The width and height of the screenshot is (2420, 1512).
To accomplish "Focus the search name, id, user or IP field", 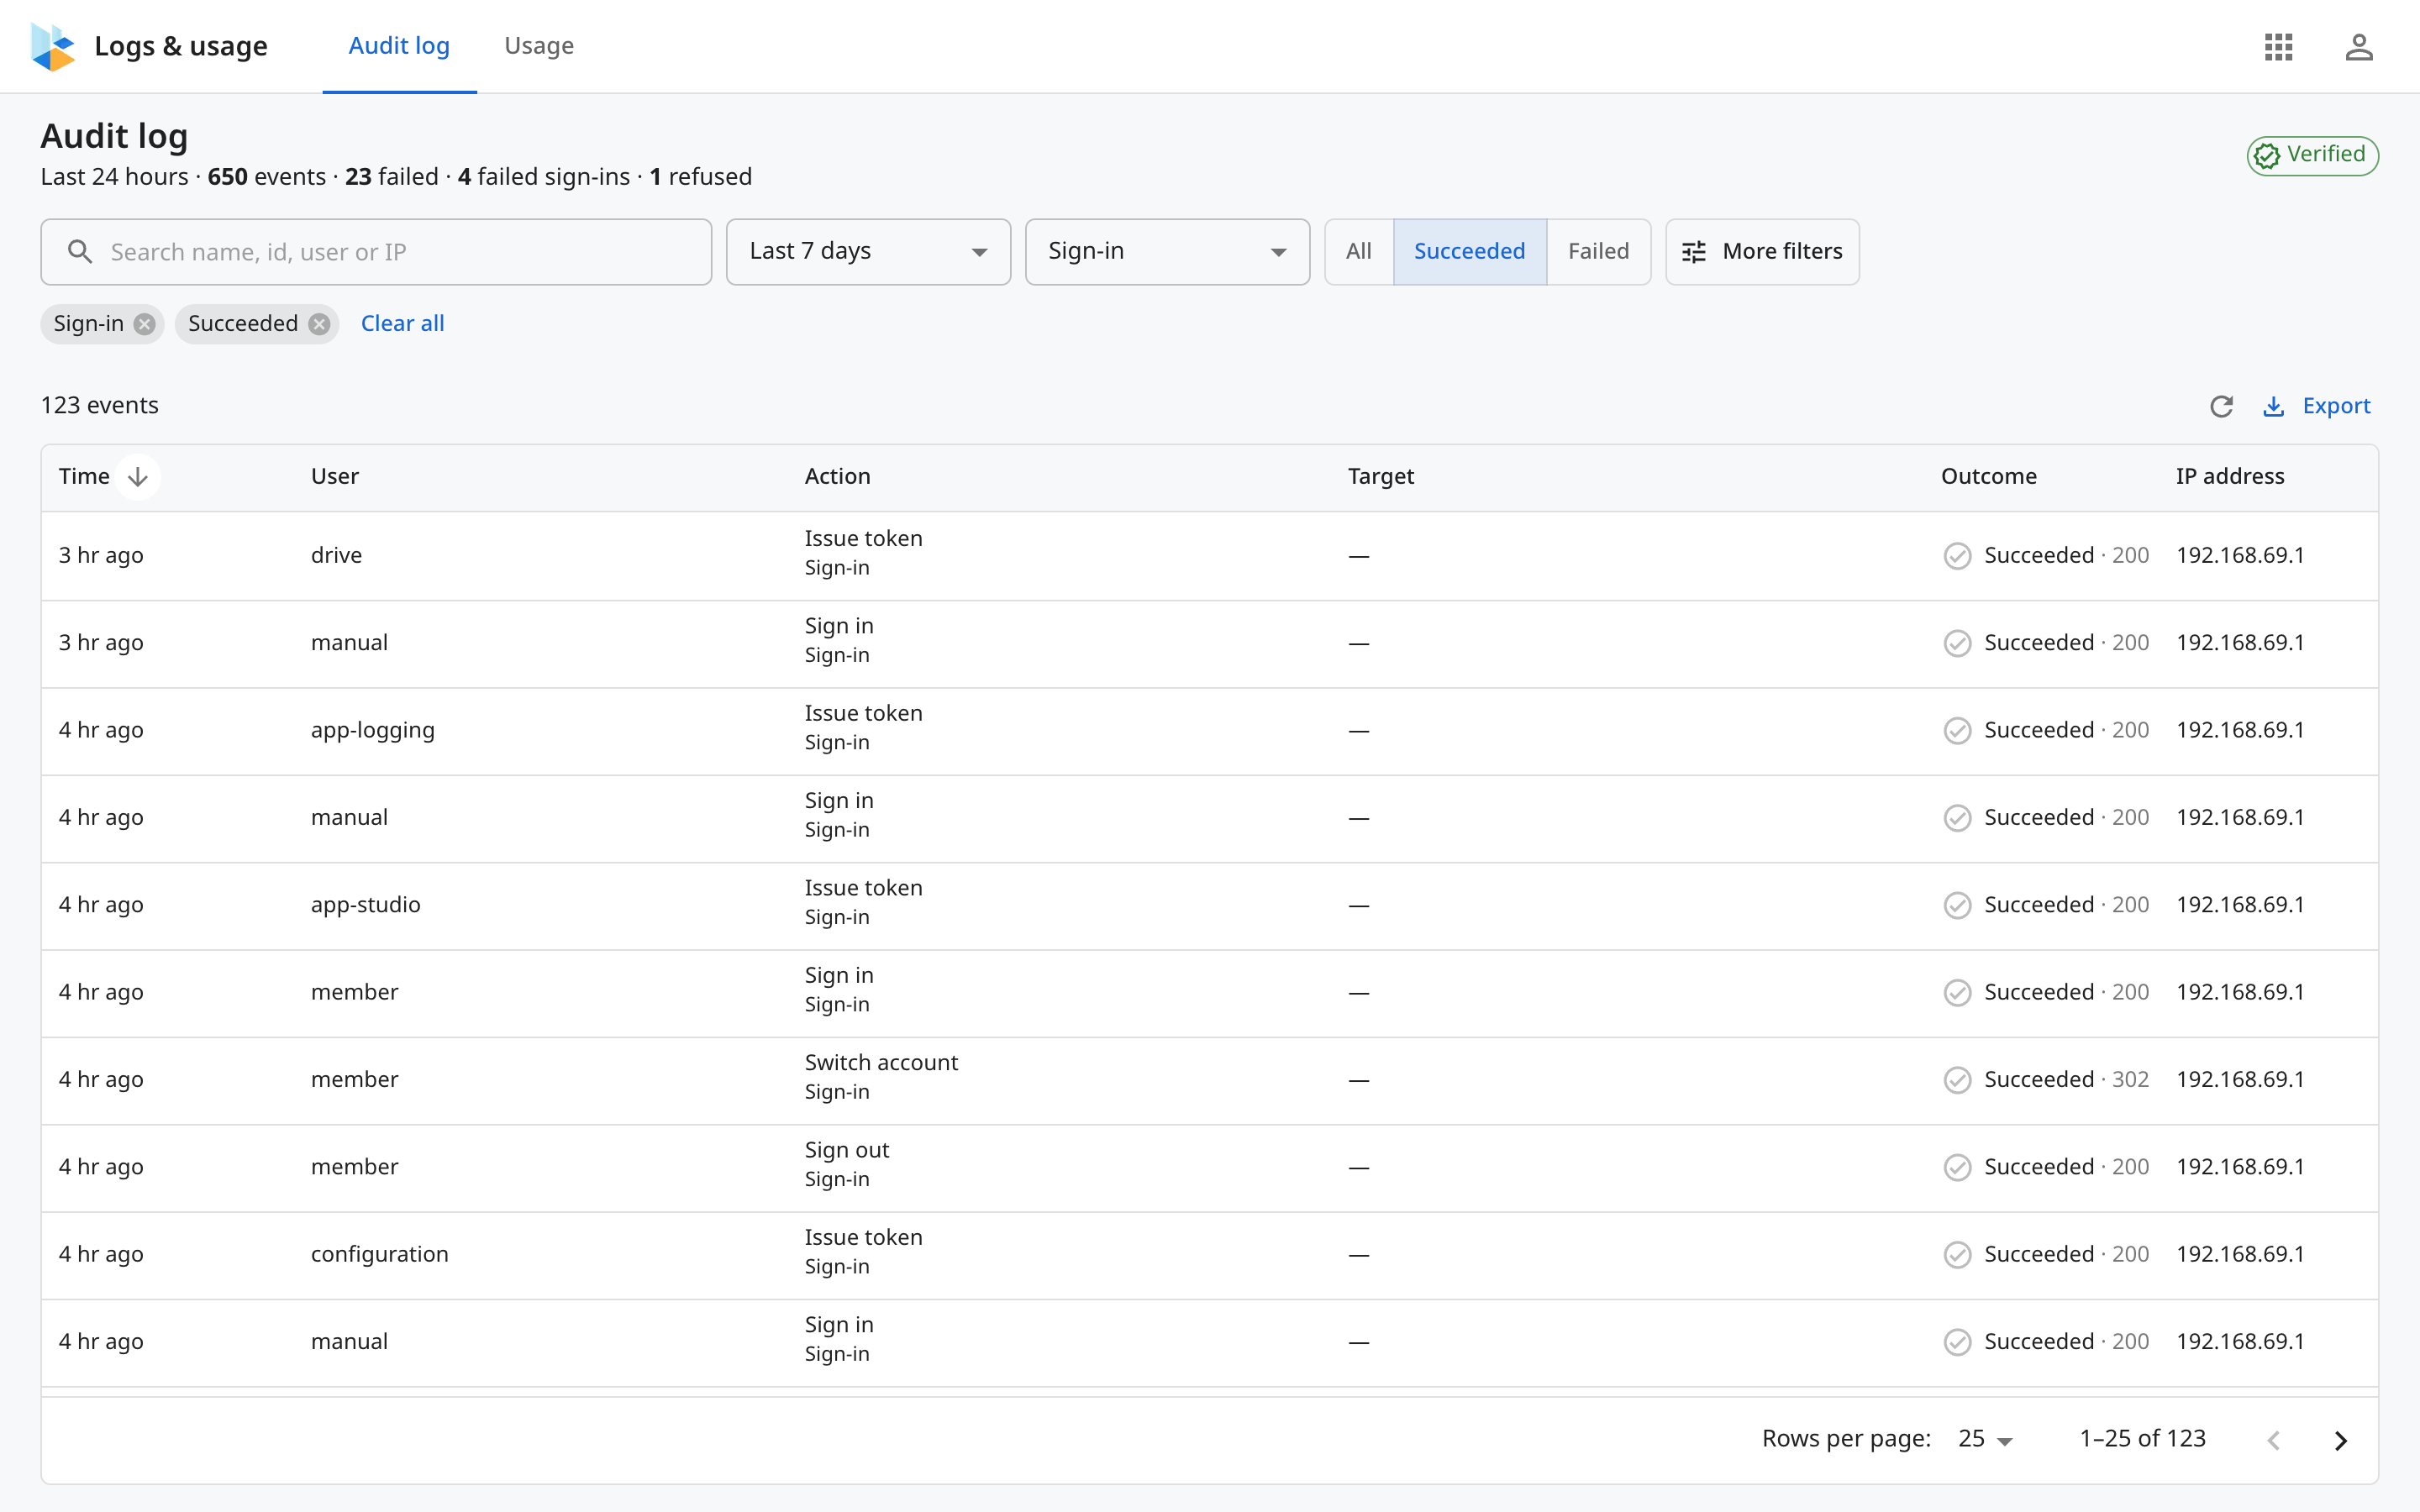I will (376, 252).
